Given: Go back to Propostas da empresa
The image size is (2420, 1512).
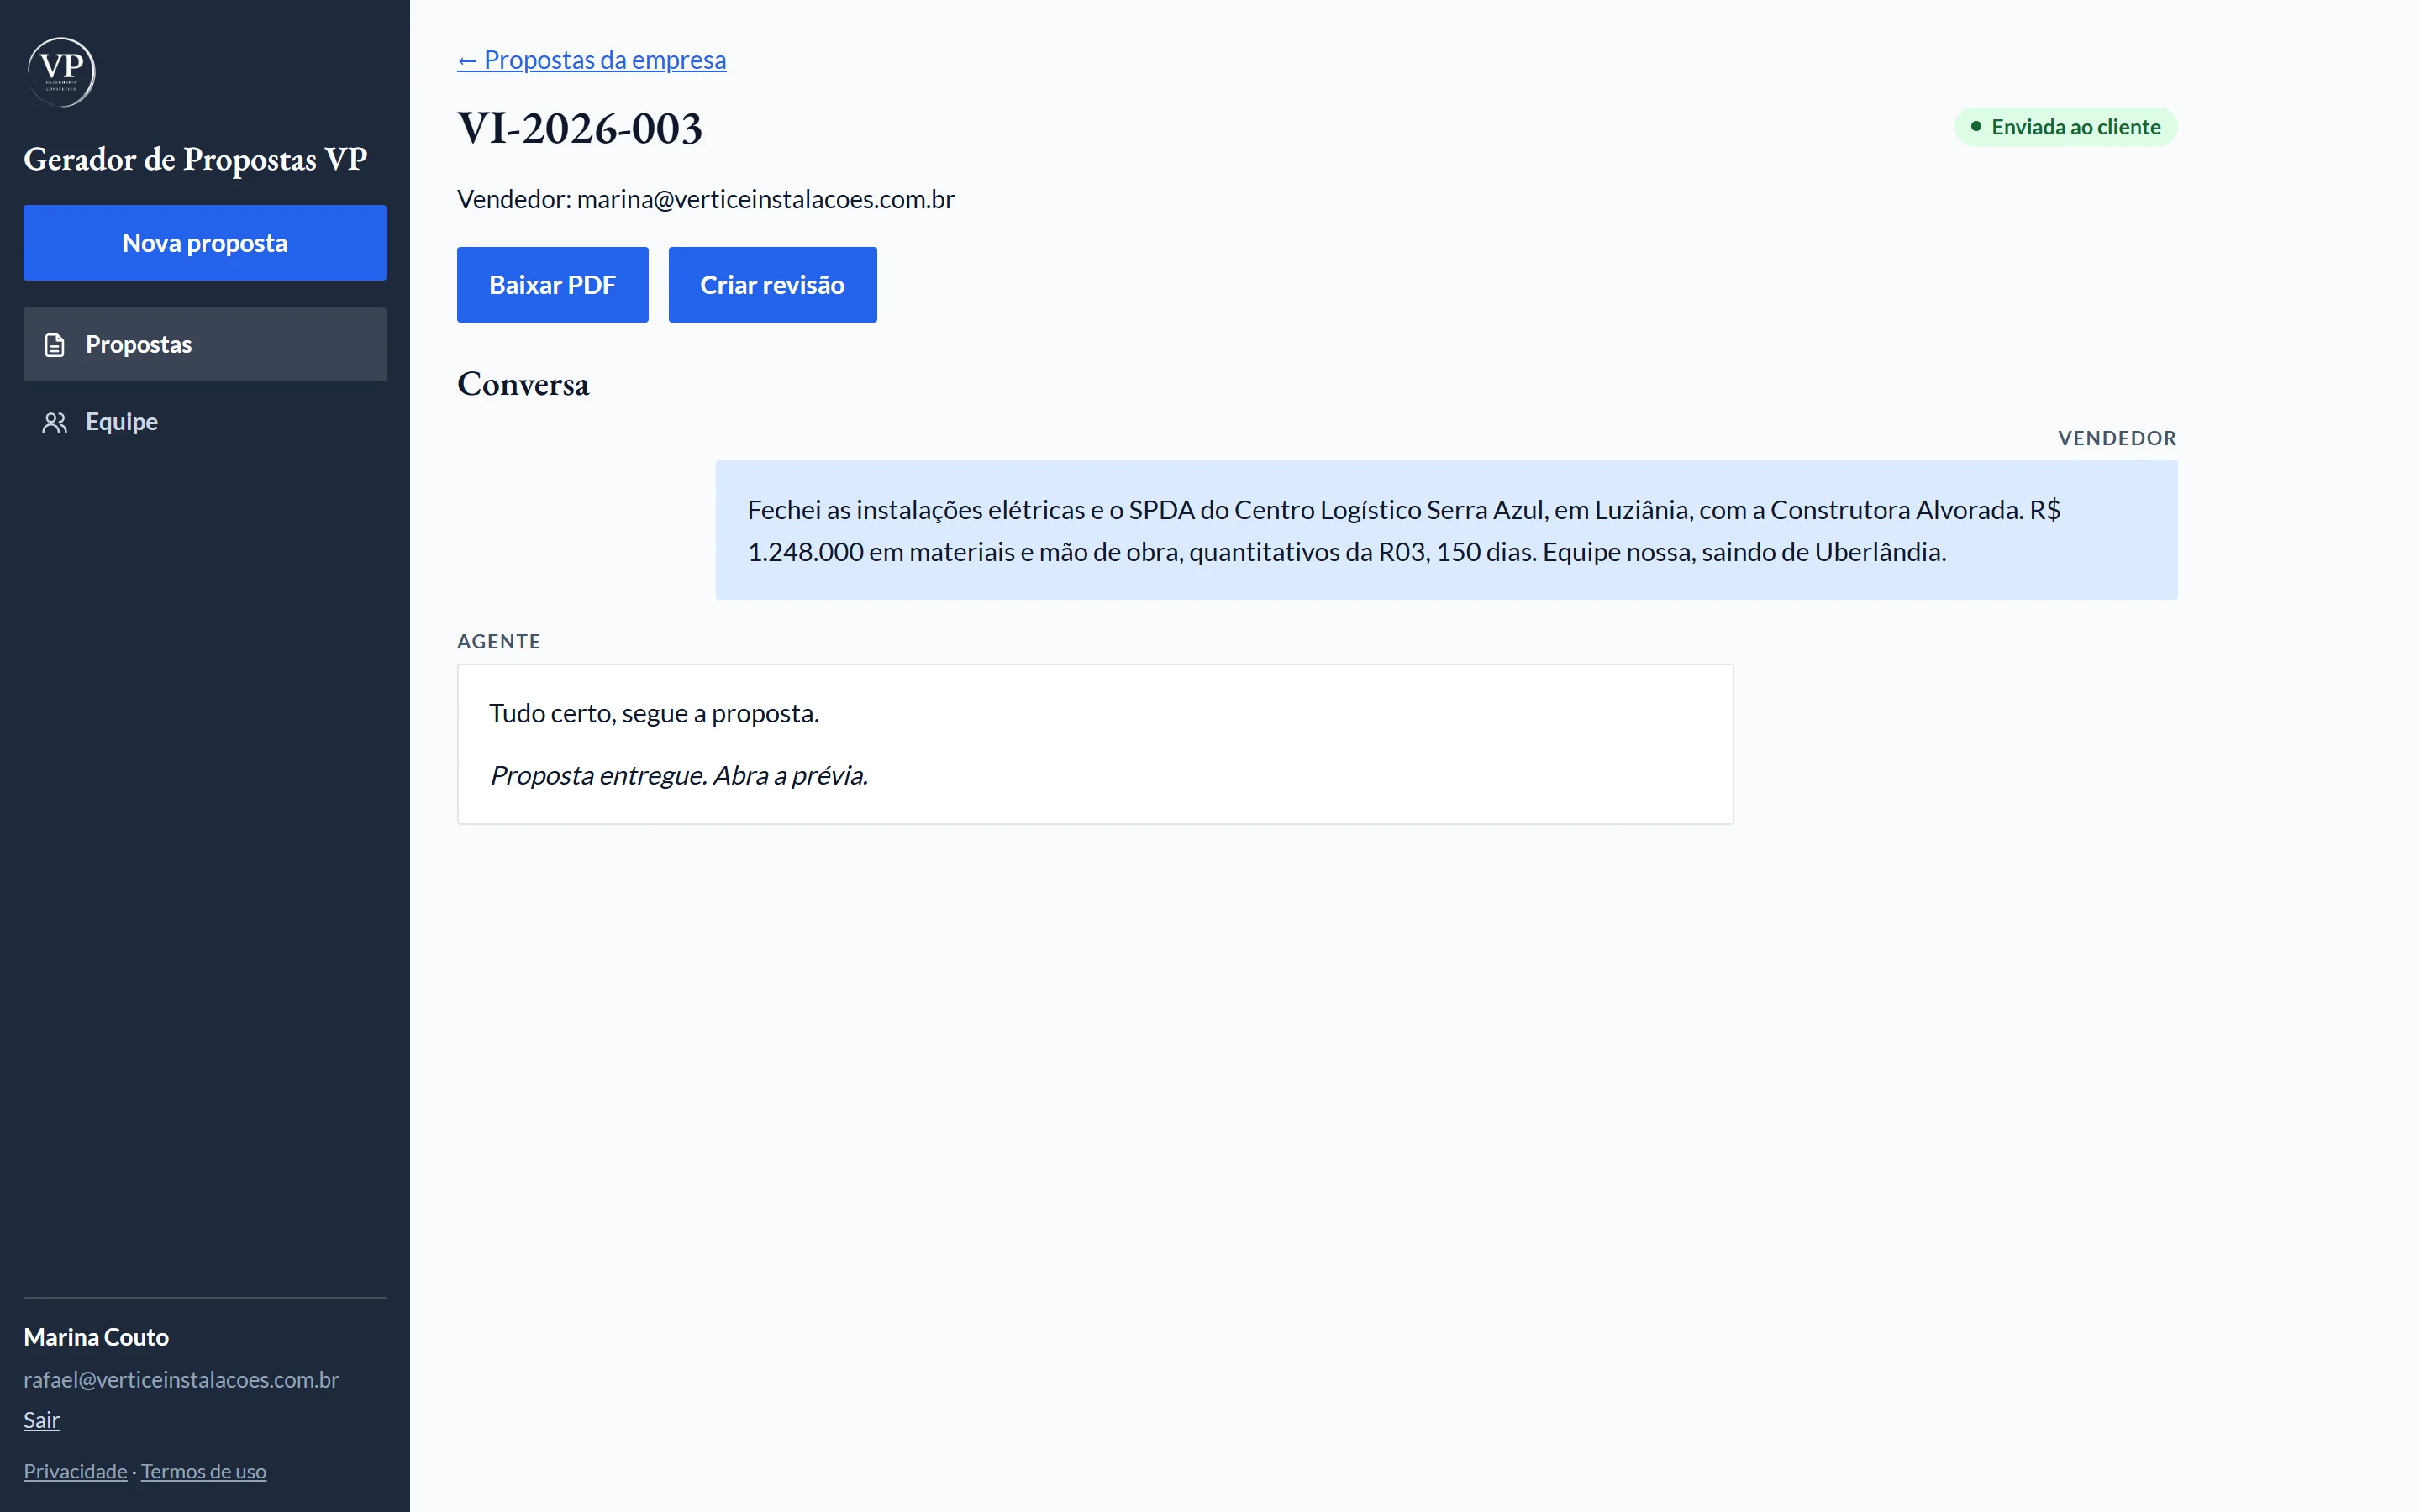Looking at the screenshot, I should (x=592, y=60).
